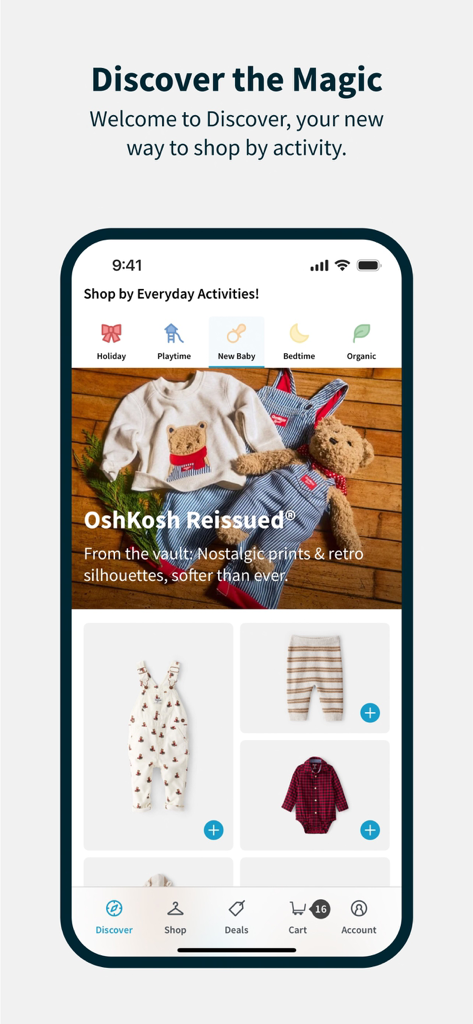Select the Holiday bow icon
This screenshot has width=473, height=1024.
(x=111, y=334)
